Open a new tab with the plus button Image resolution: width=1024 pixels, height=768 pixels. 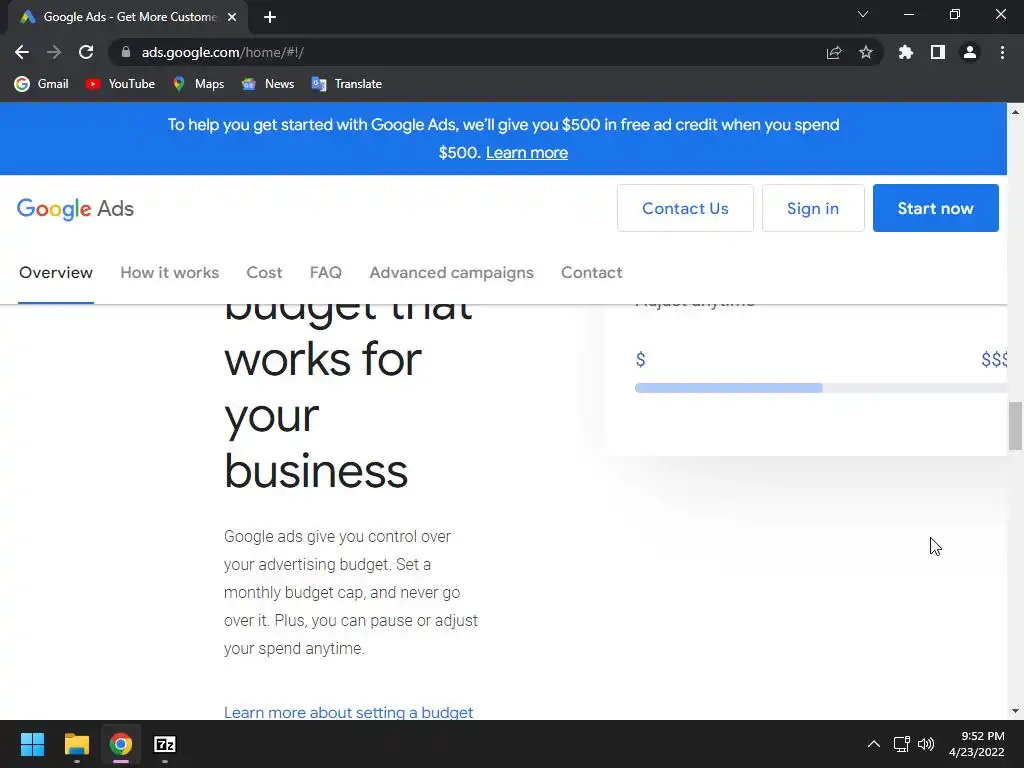click(270, 17)
